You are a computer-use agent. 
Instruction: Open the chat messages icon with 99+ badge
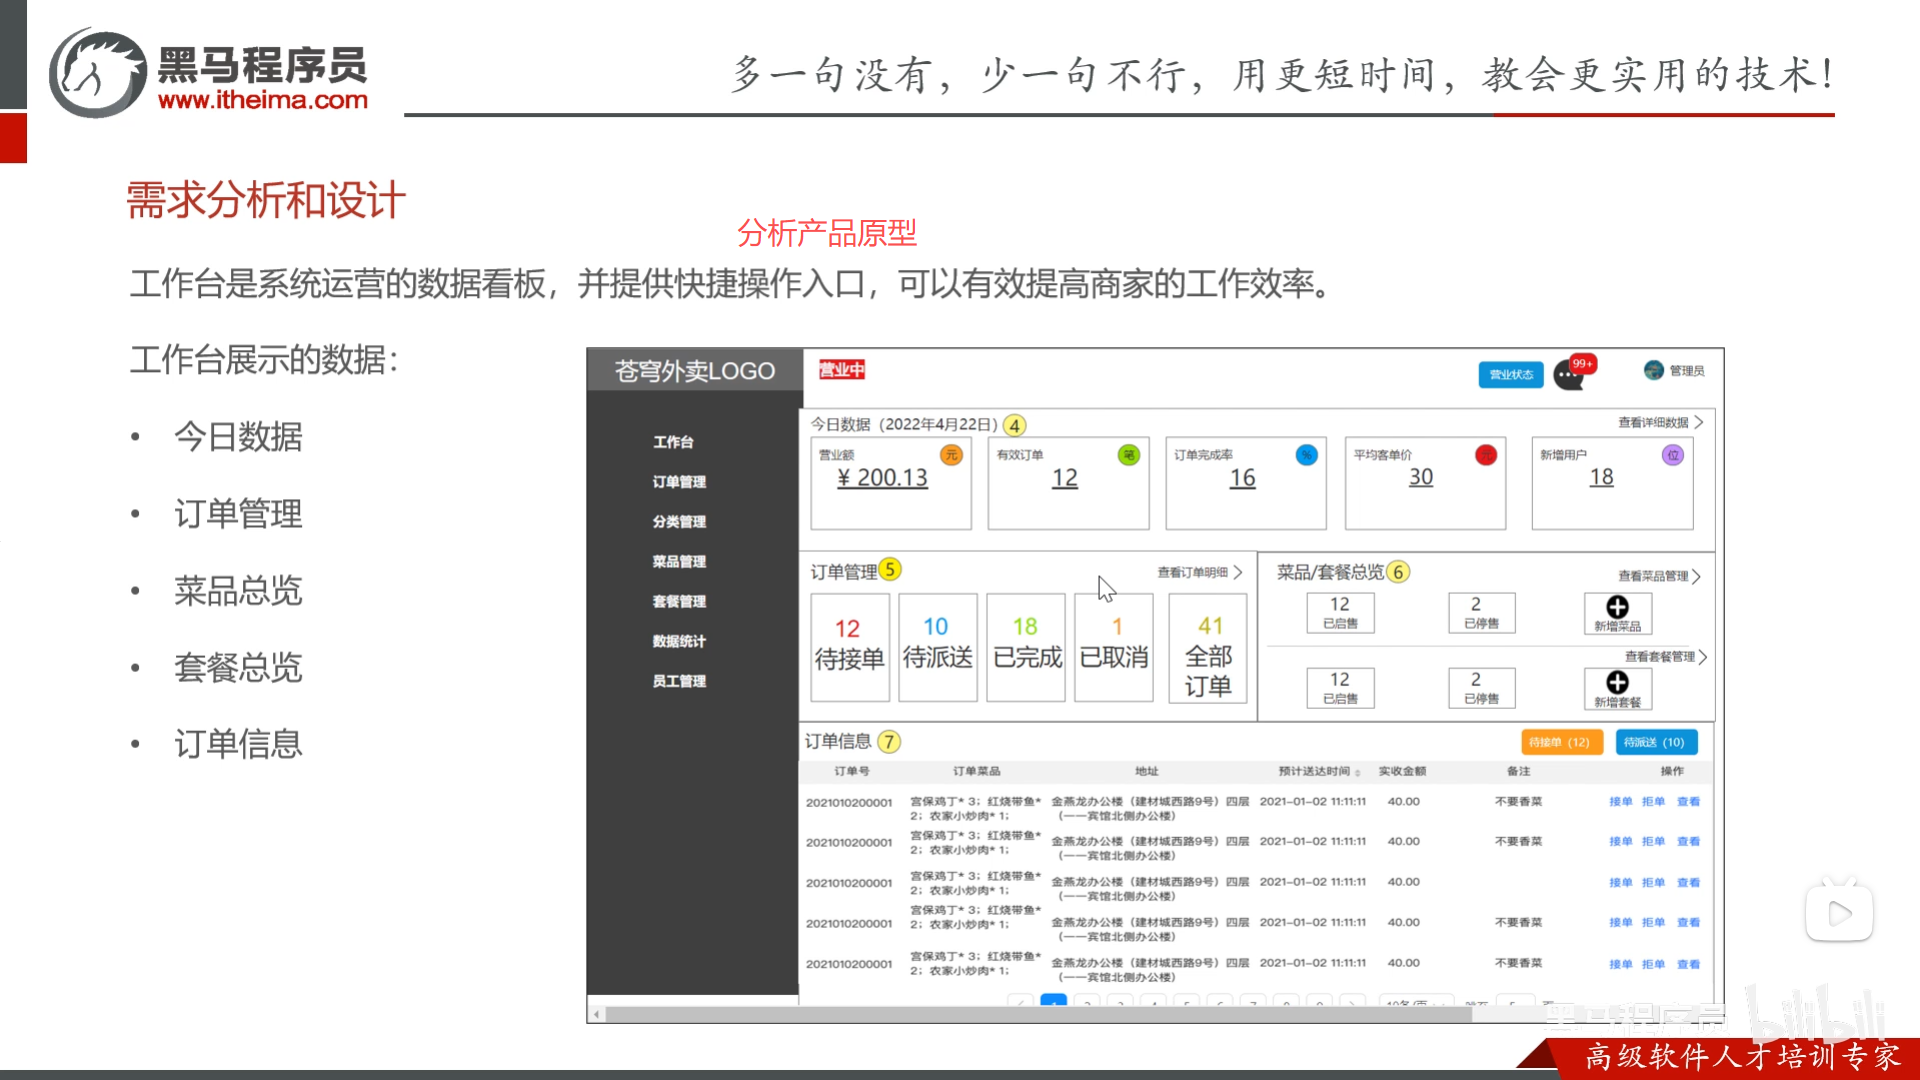coord(1569,375)
